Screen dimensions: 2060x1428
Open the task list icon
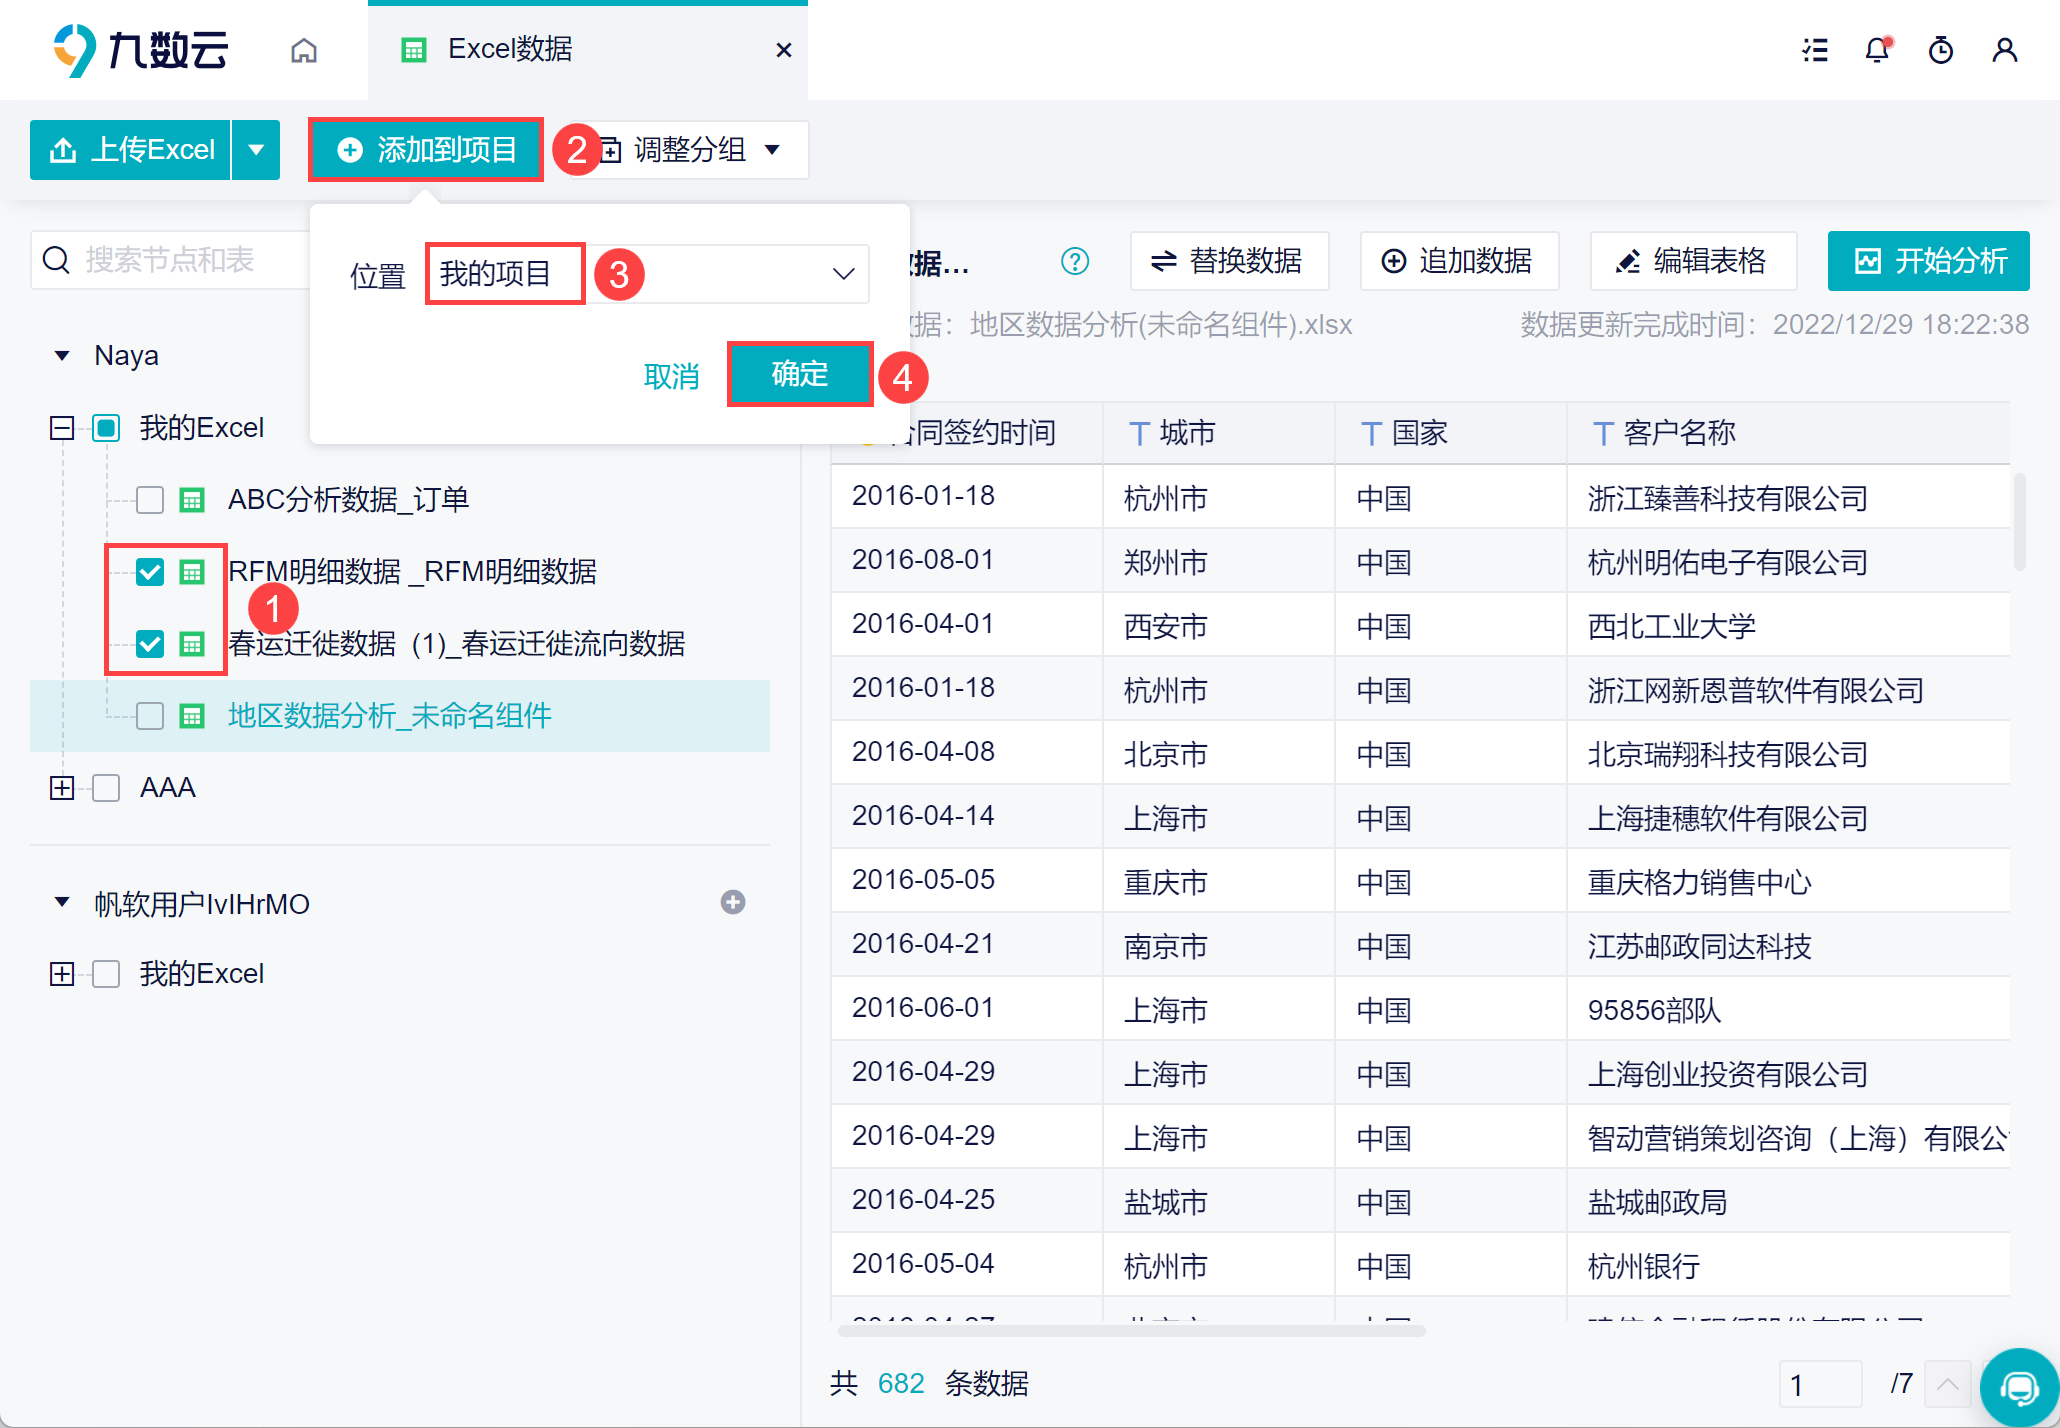(x=1815, y=50)
